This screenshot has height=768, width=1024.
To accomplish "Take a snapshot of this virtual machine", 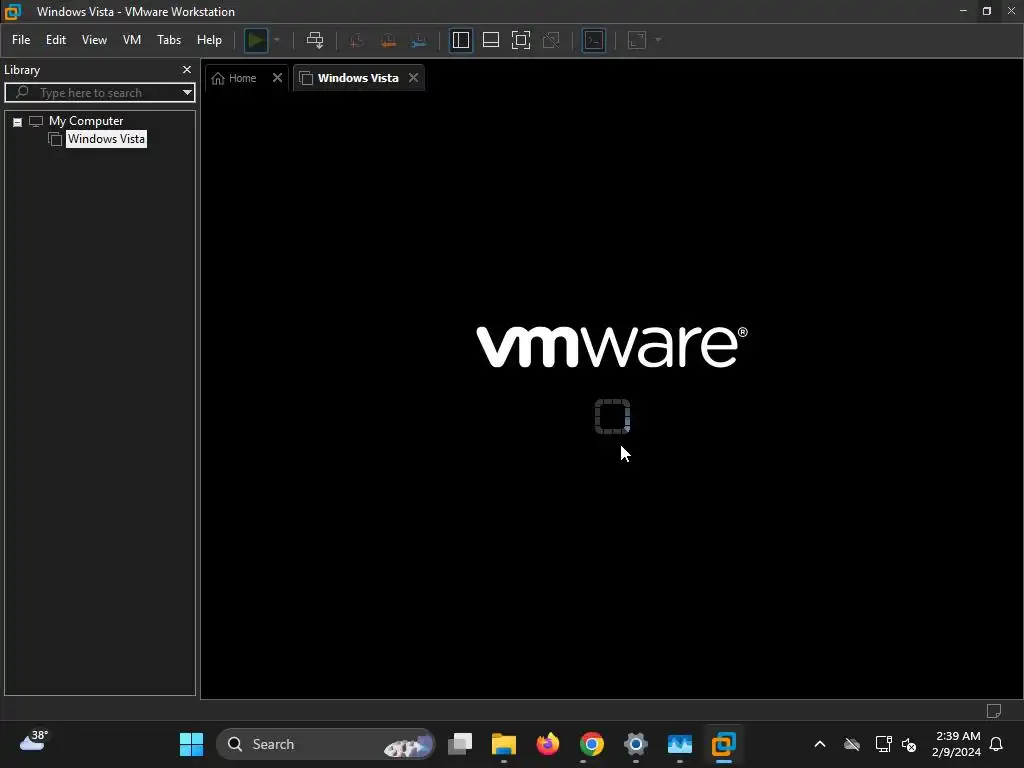I will 357,40.
